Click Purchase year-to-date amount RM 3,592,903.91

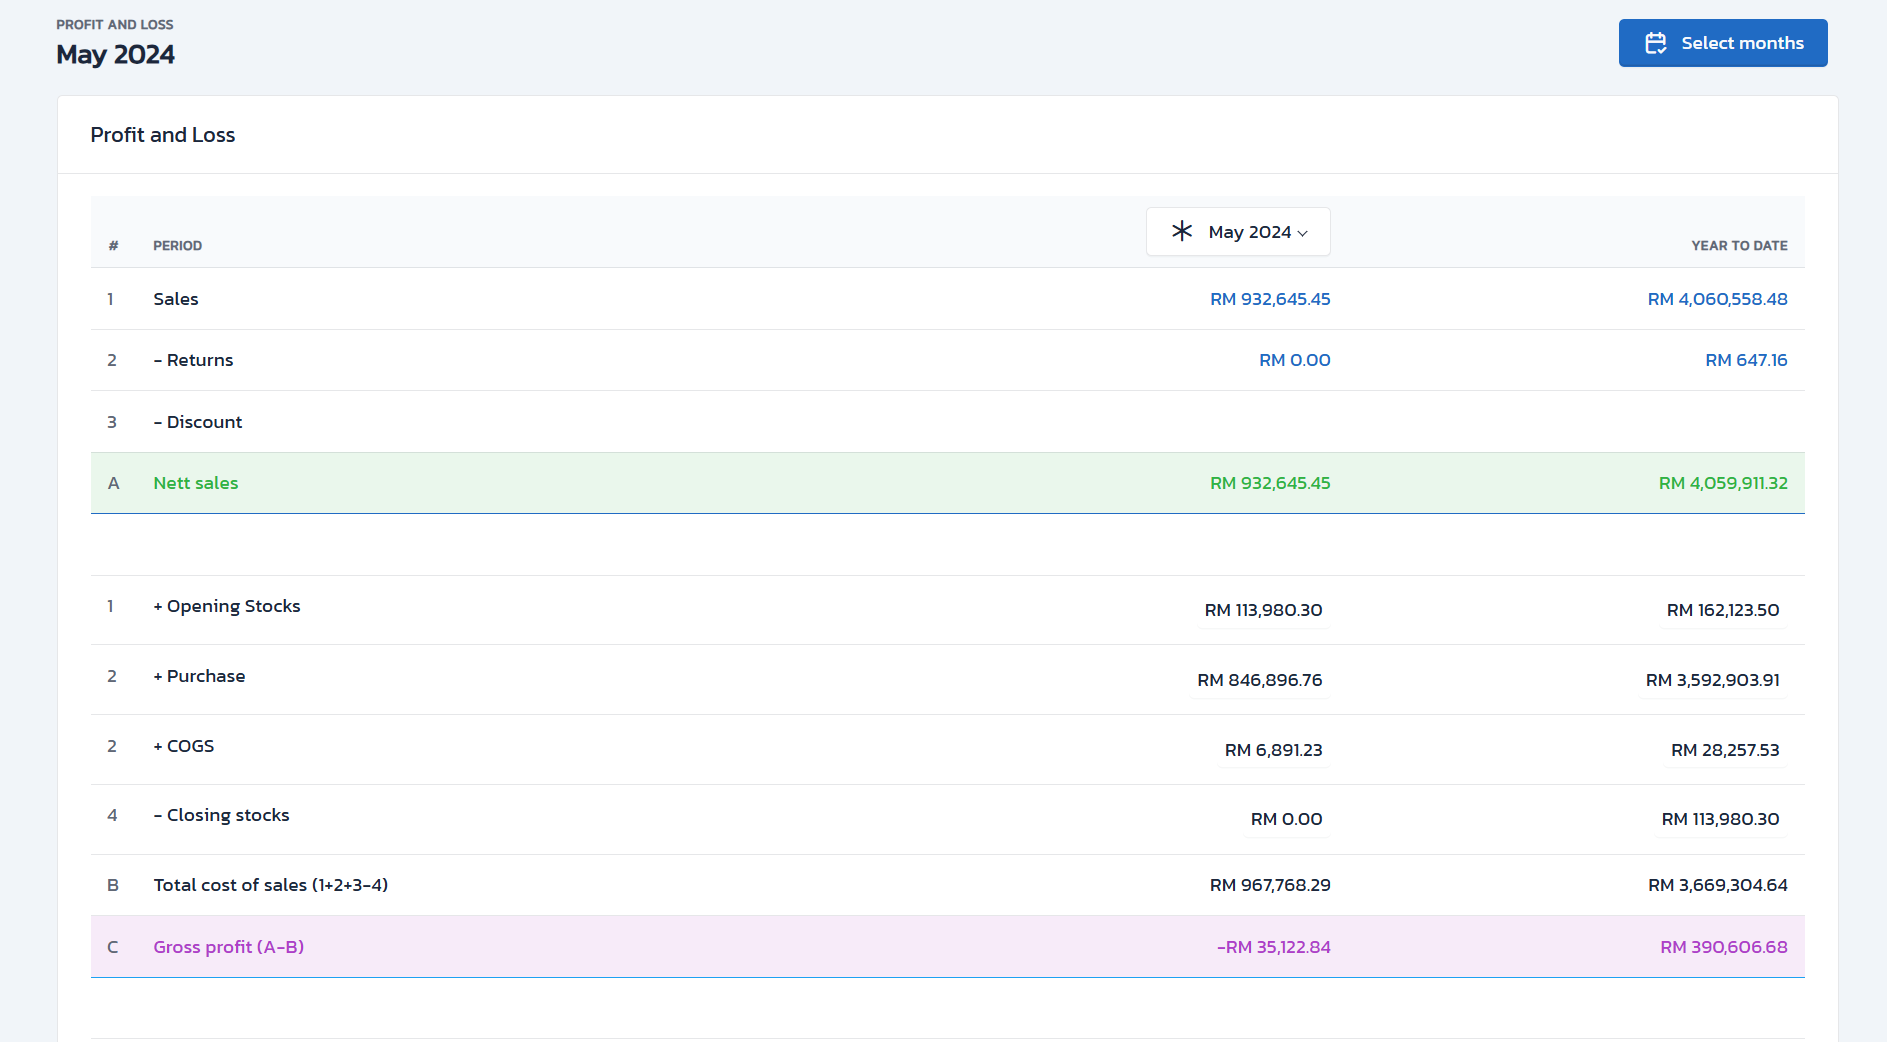[1712, 680]
